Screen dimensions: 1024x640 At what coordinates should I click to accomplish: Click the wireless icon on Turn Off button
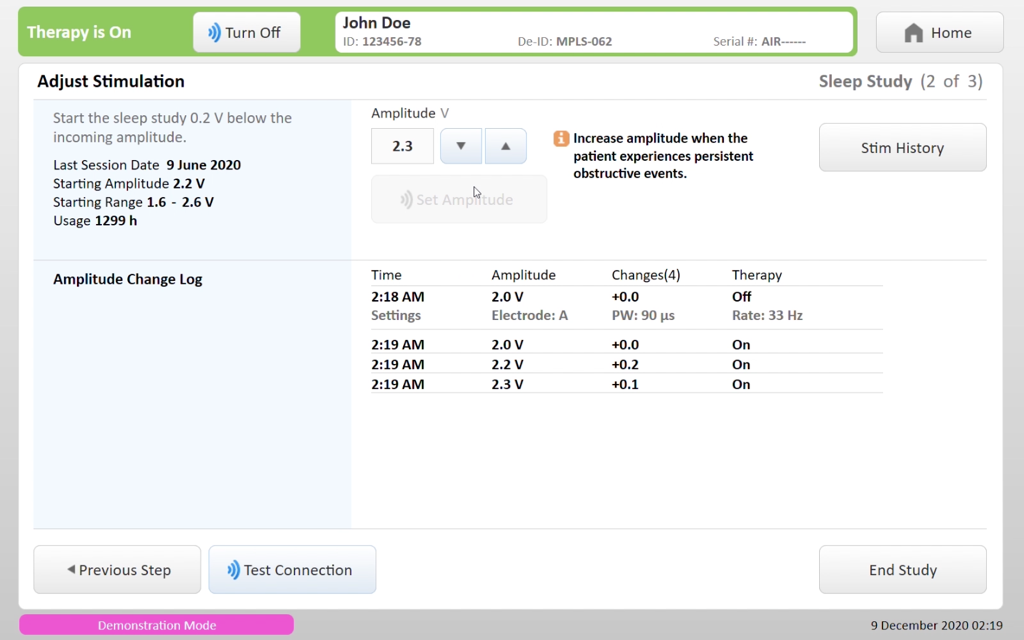click(x=214, y=33)
